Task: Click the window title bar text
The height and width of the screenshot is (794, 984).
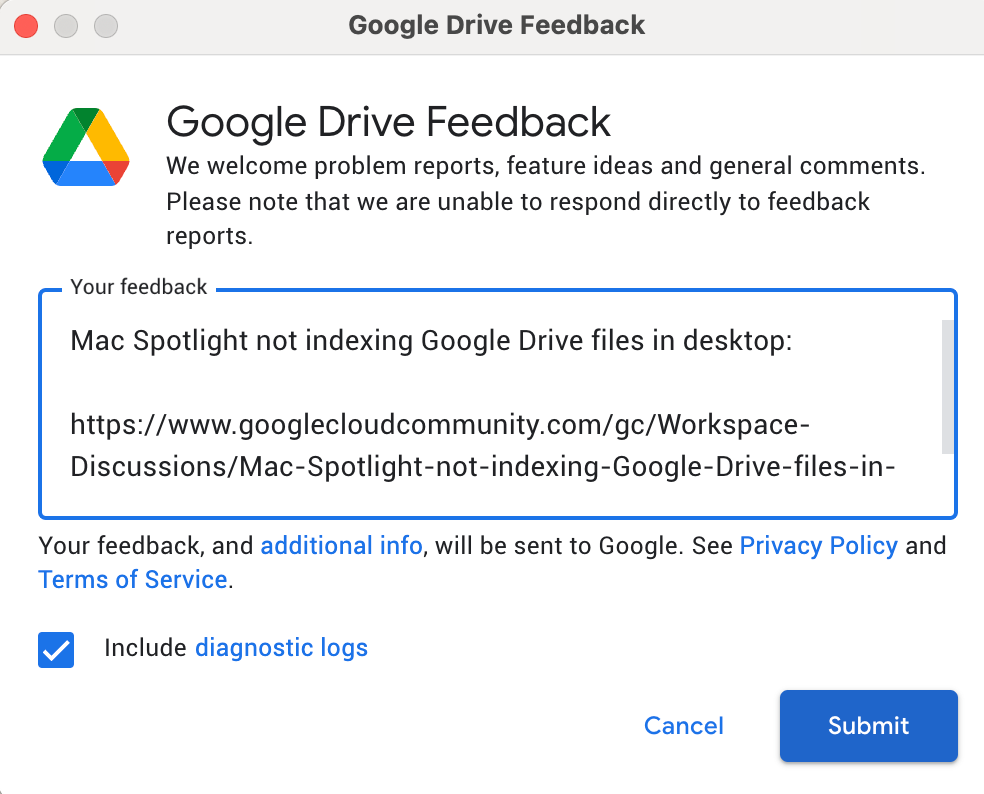Action: coord(496,26)
